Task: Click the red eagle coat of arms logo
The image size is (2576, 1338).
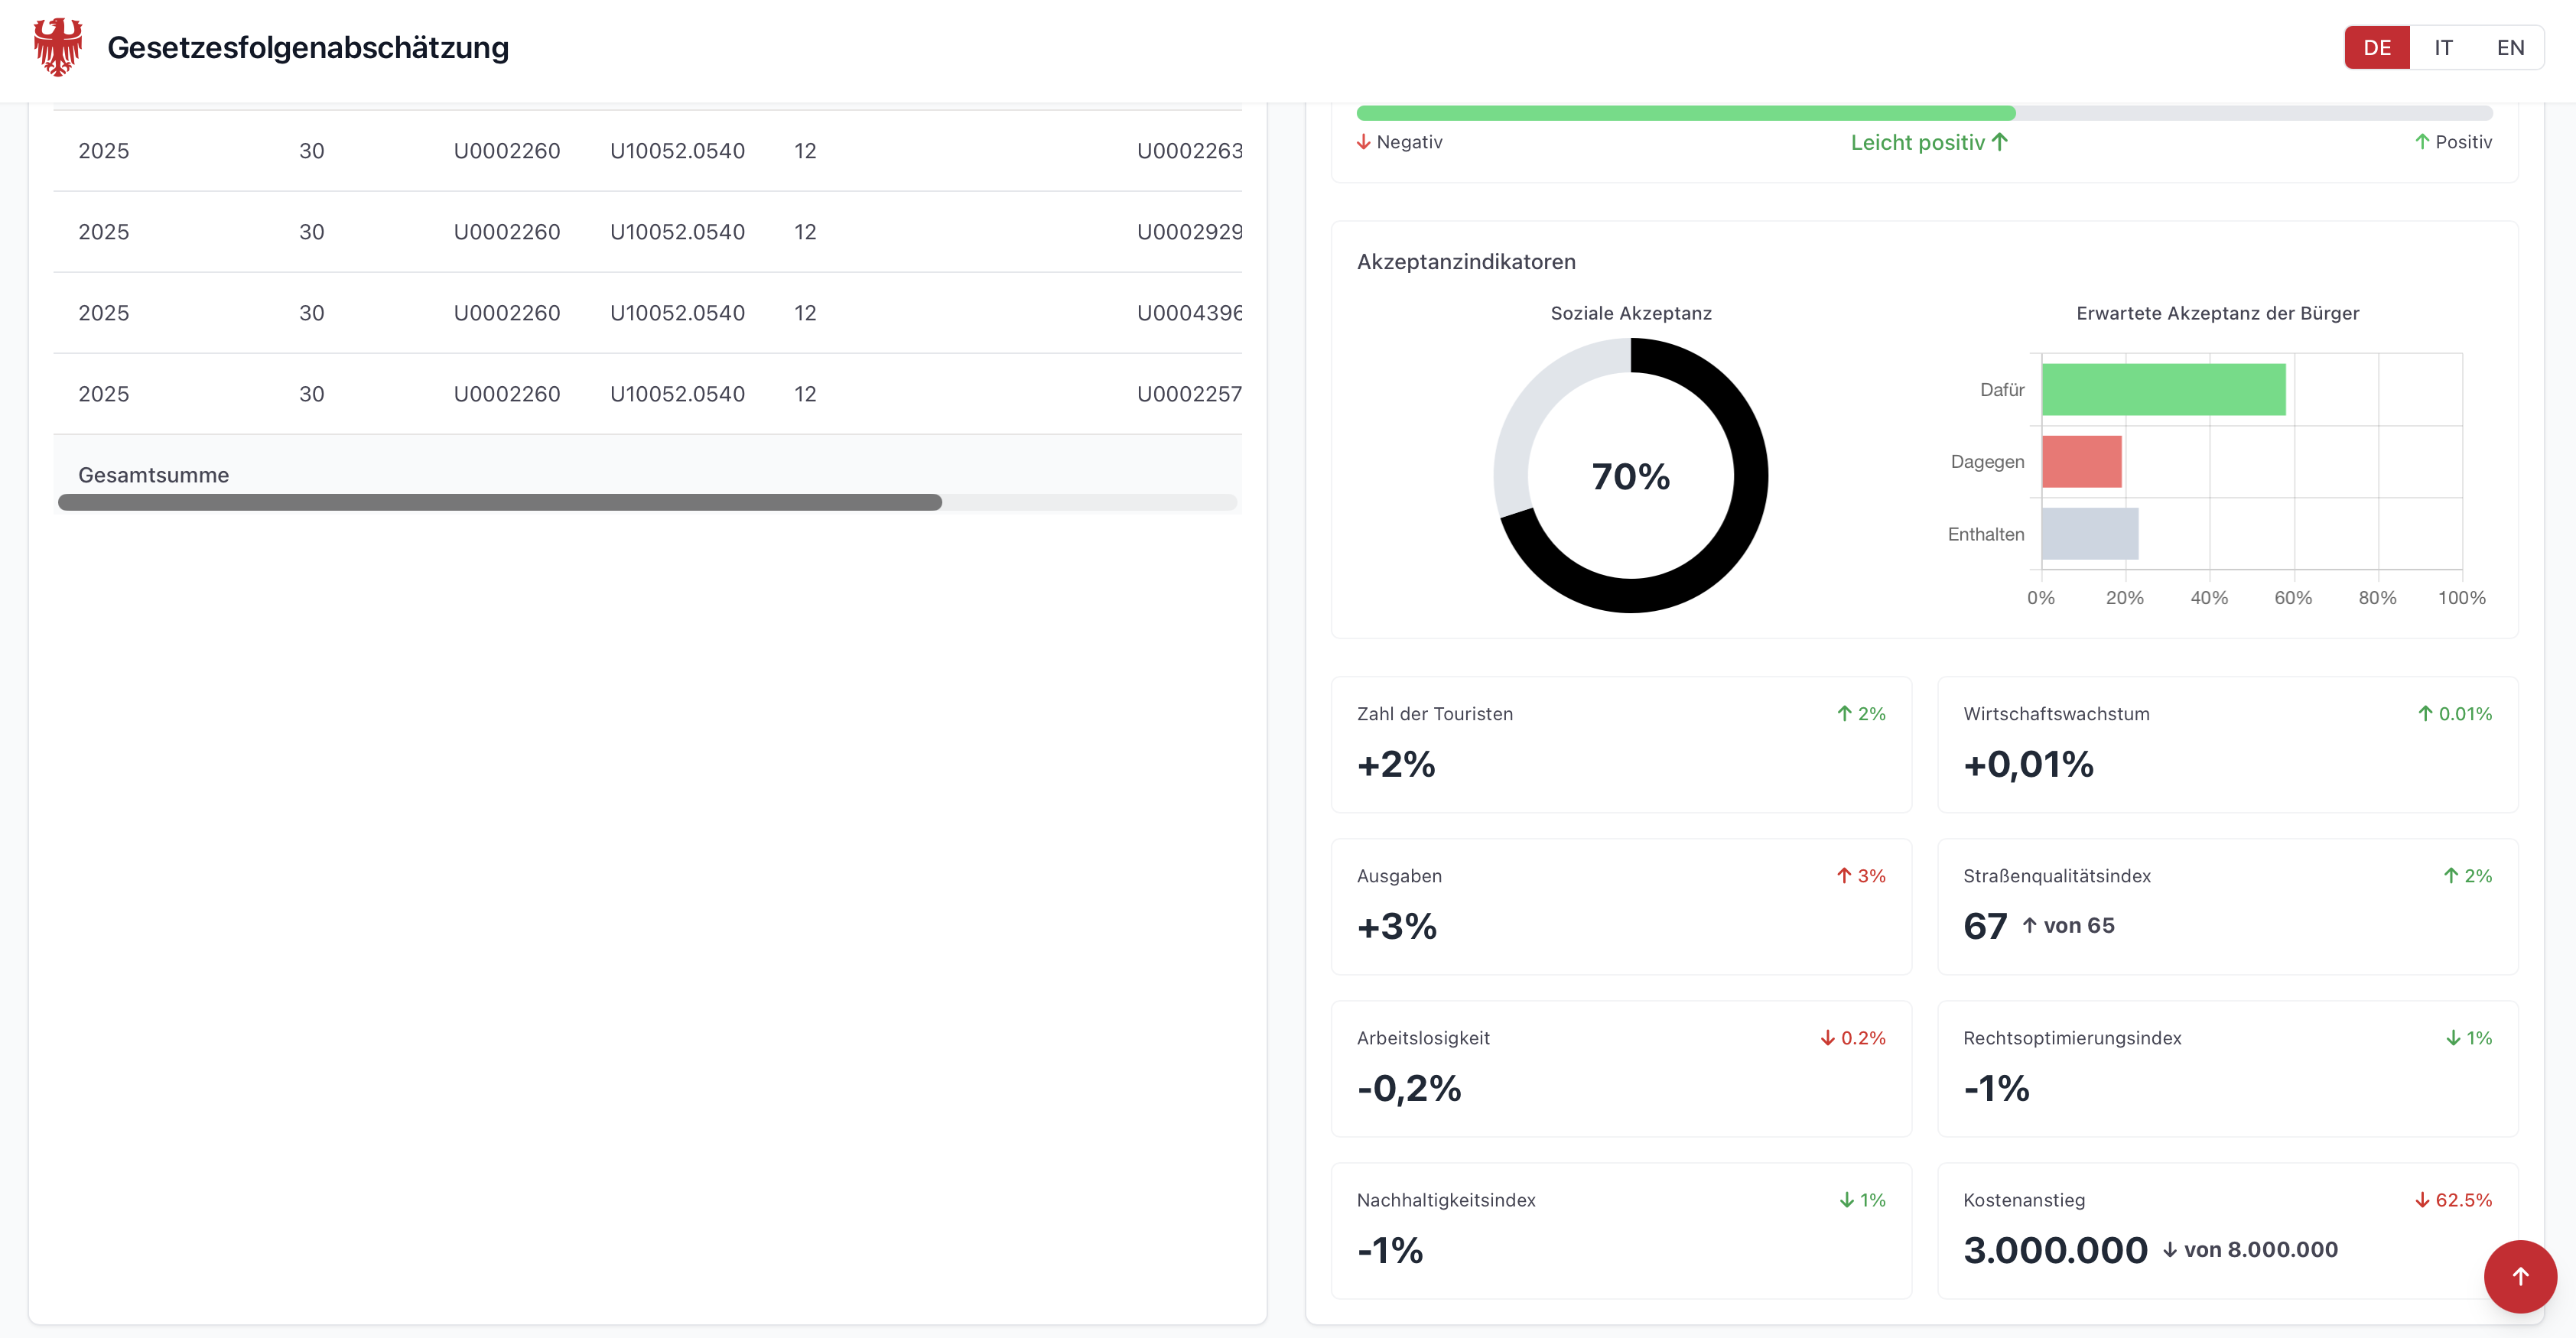Action: [58, 47]
